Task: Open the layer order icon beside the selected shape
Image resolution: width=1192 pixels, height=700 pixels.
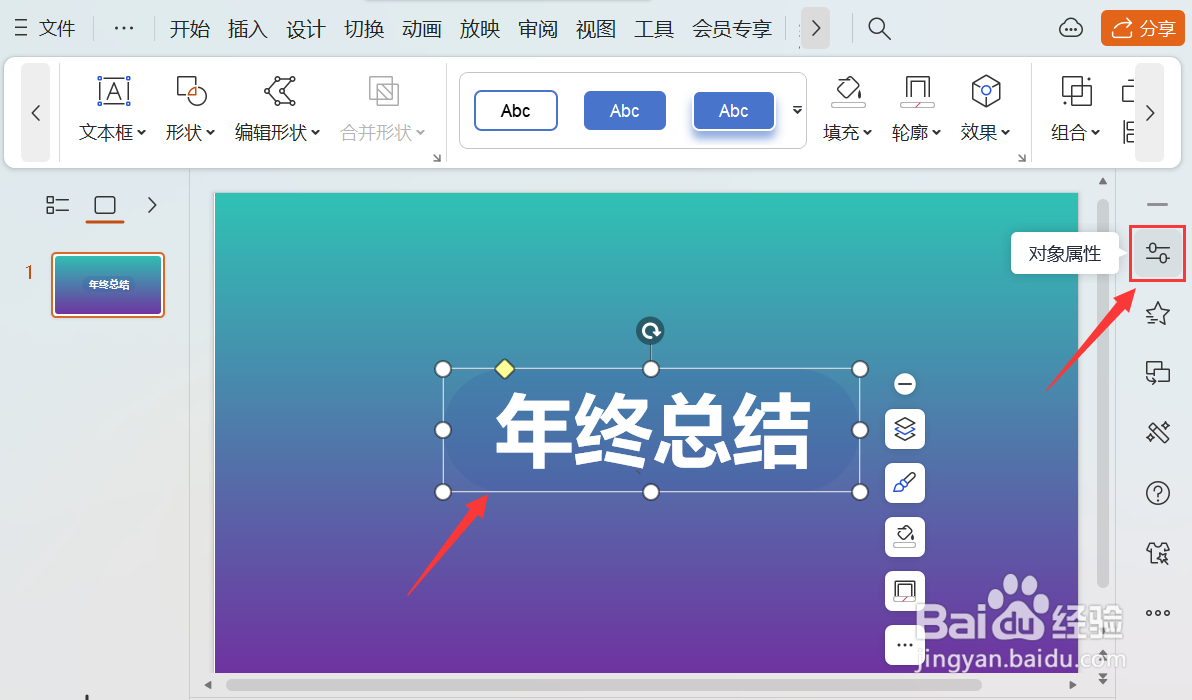Action: click(x=904, y=429)
